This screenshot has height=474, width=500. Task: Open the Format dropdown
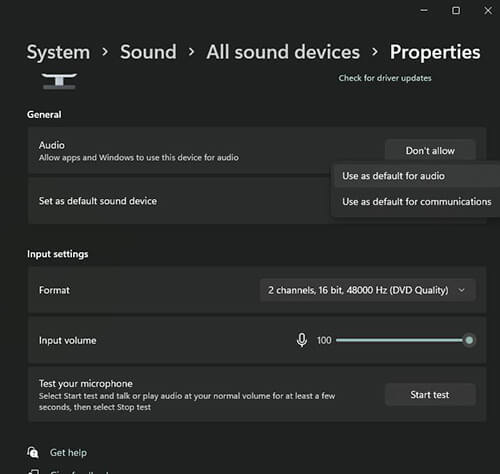pyautogui.click(x=367, y=290)
